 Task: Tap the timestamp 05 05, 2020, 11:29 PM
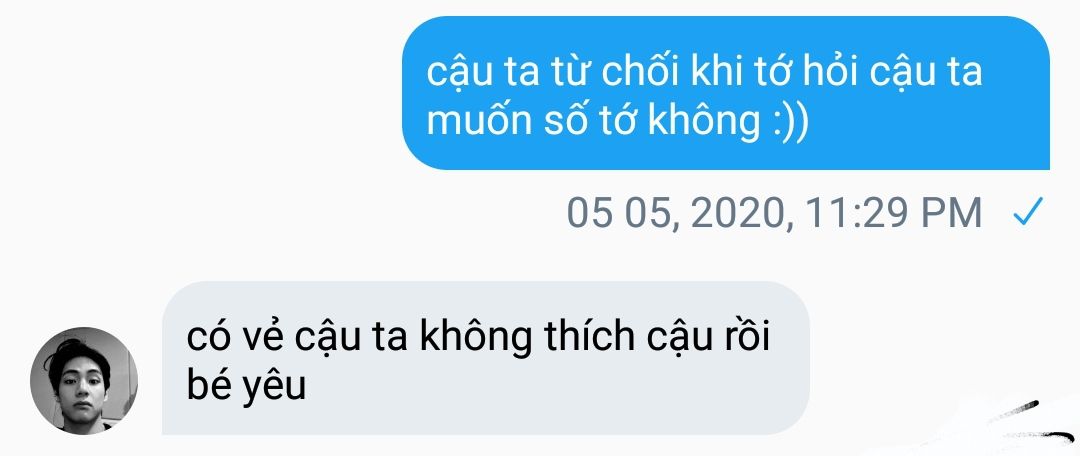coord(774,212)
